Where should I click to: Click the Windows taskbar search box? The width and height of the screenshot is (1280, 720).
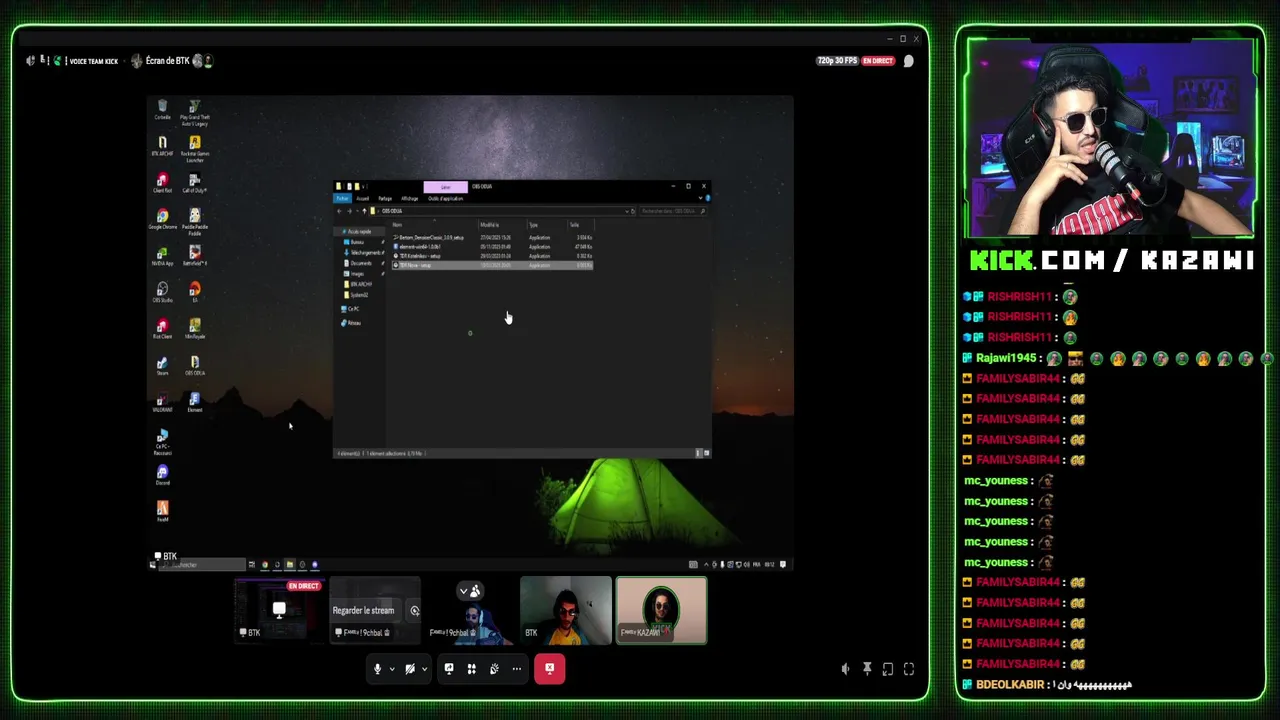pos(201,565)
